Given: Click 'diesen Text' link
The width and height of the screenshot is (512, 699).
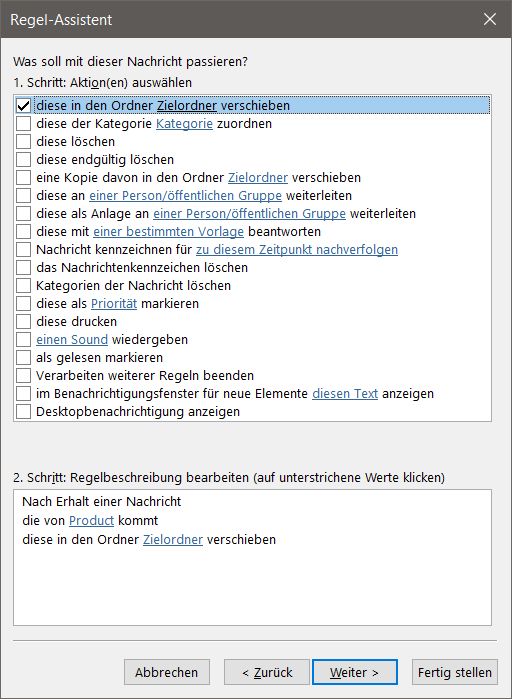Looking at the screenshot, I should coord(345,394).
